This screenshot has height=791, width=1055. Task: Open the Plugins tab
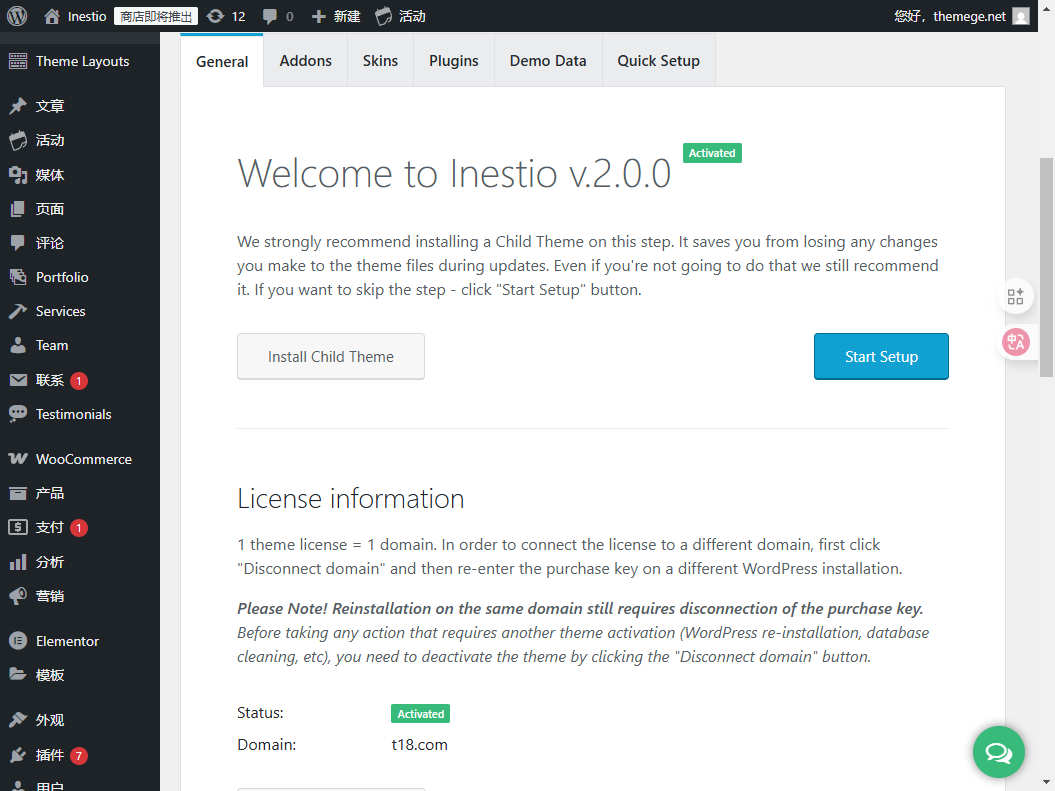tap(453, 61)
